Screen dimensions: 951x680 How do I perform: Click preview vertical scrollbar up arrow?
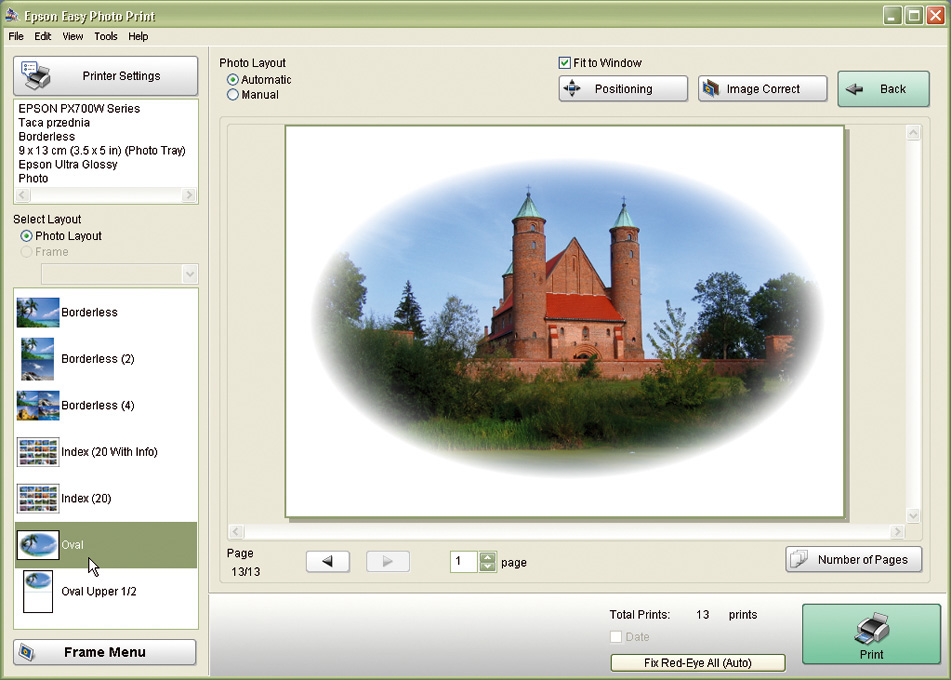(x=913, y=132)
